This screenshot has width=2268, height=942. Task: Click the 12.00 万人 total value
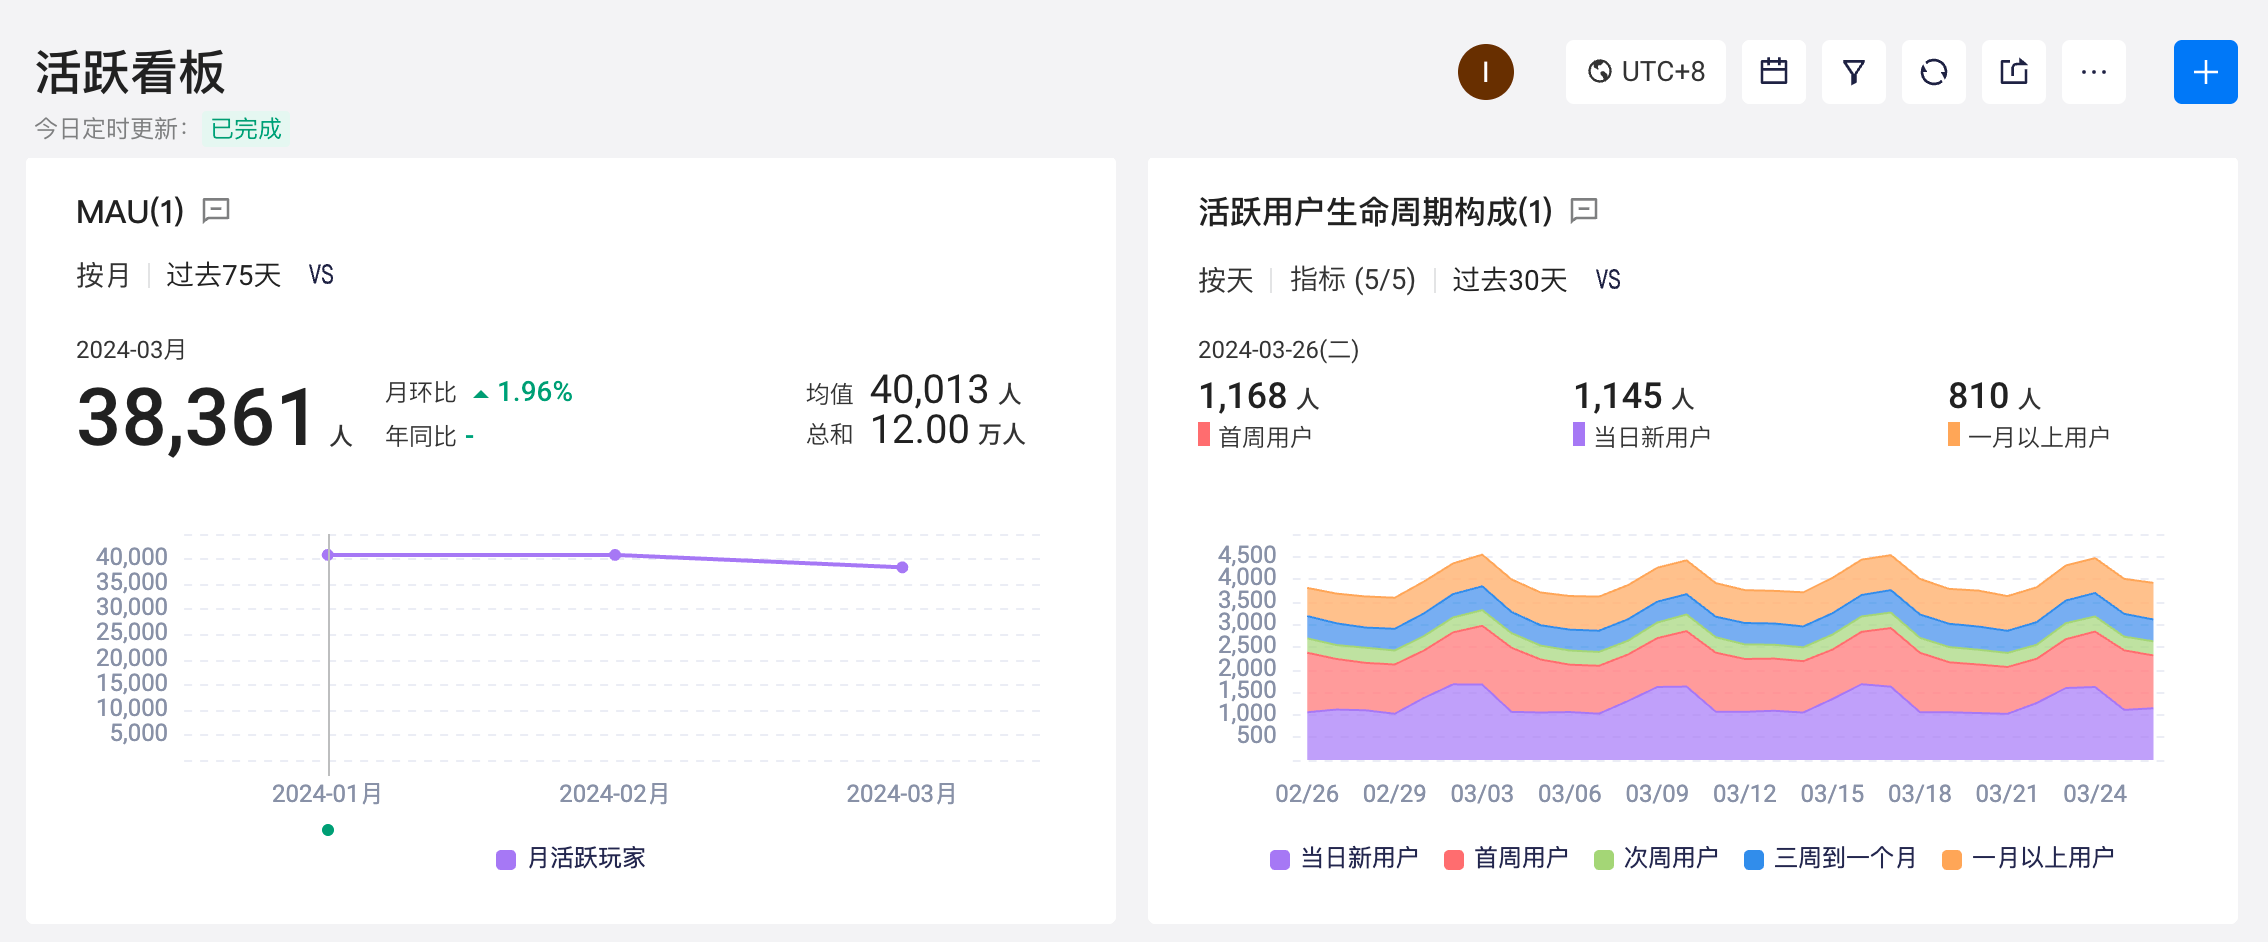point(948,431)
